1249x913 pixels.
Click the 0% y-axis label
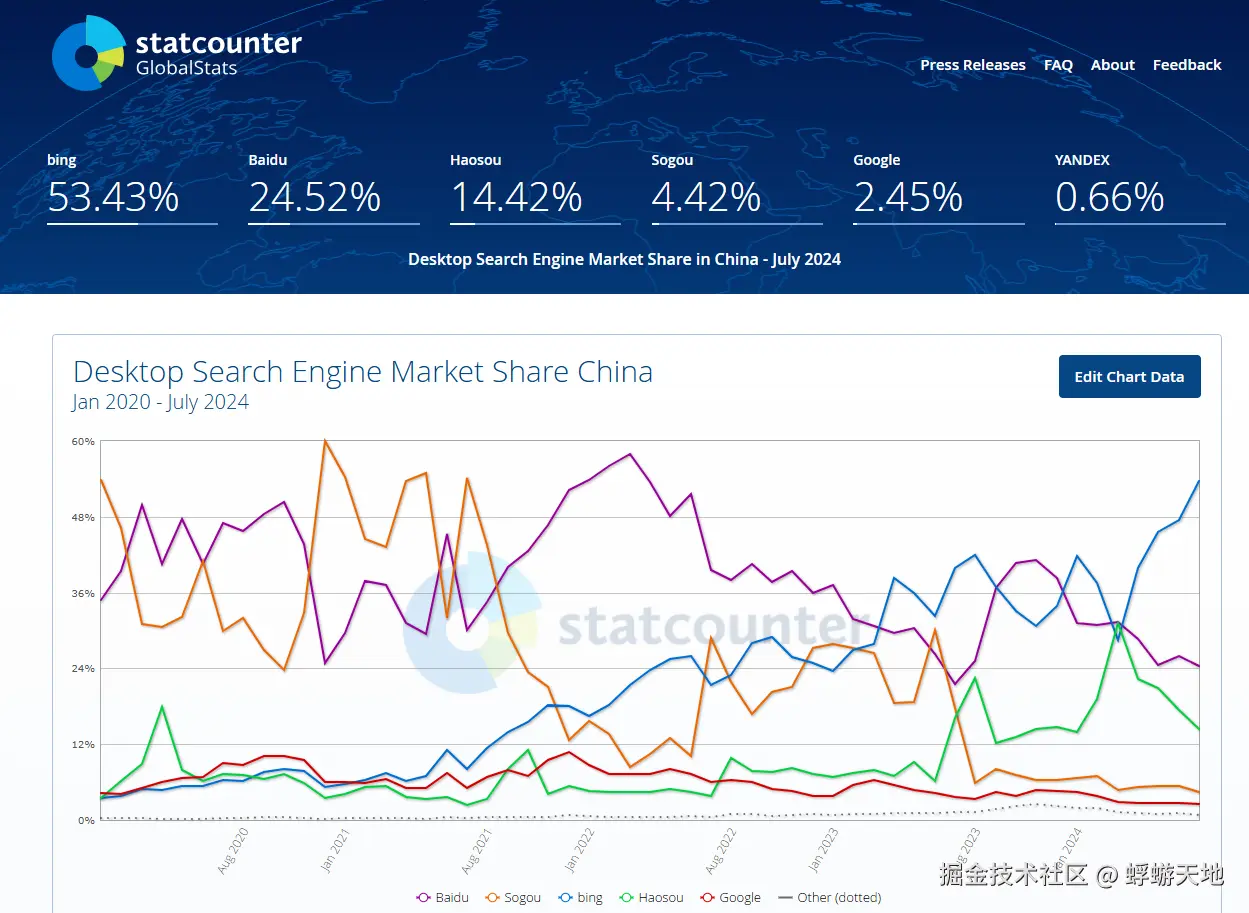pyautogui.click(x=86, y=821)
